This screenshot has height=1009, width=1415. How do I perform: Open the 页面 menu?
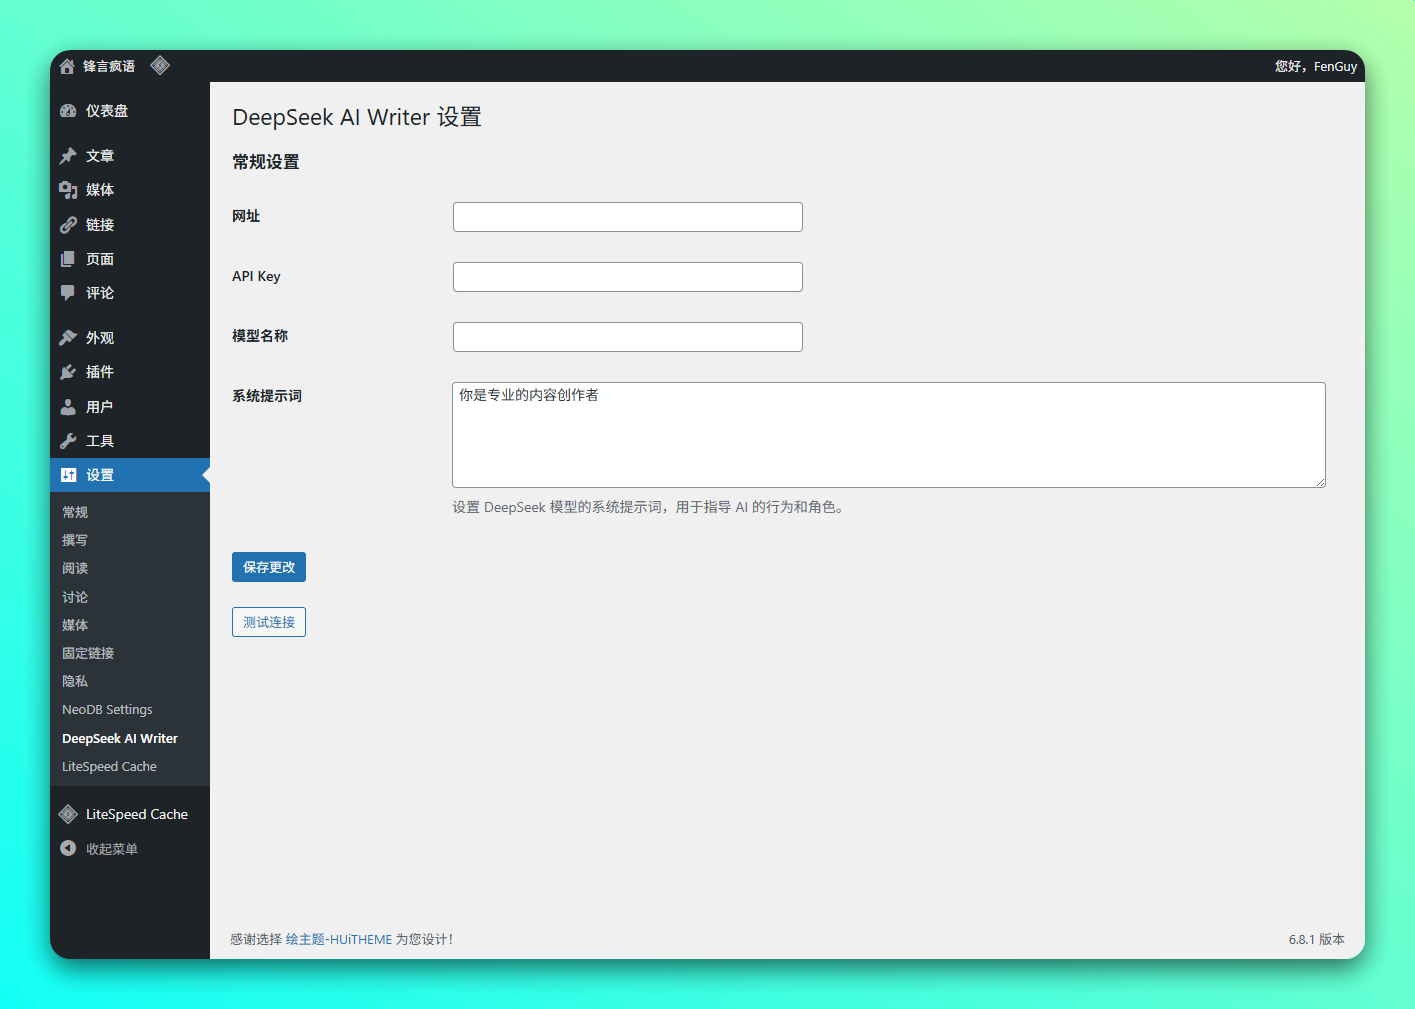tap(130, 259)
